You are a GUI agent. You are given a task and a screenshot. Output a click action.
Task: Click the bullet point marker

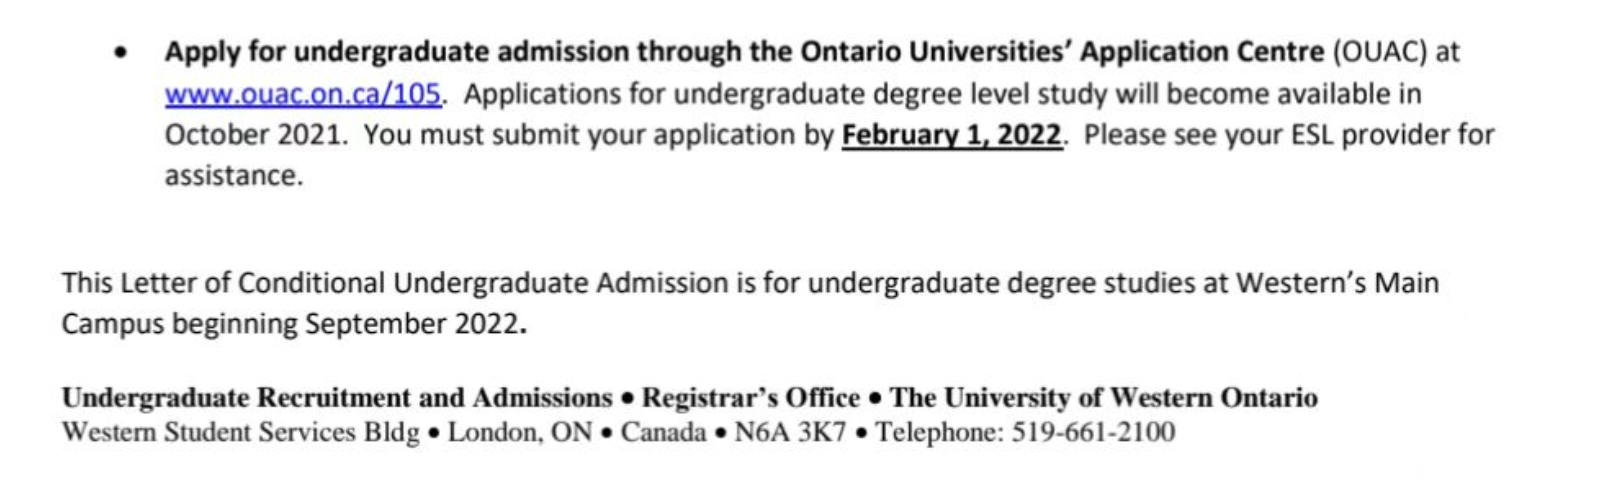point(121,52)
